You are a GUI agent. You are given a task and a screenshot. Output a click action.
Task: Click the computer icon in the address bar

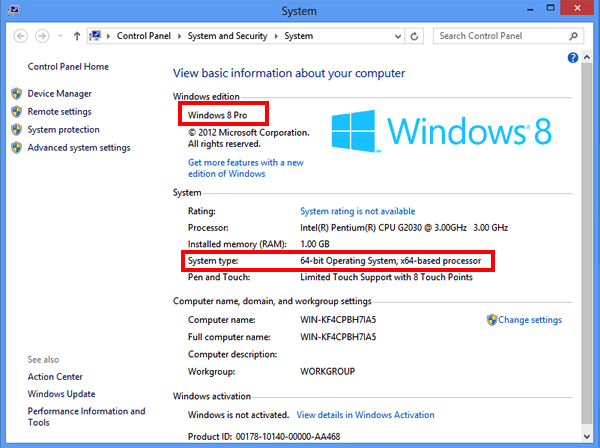(x=95, y=36)
